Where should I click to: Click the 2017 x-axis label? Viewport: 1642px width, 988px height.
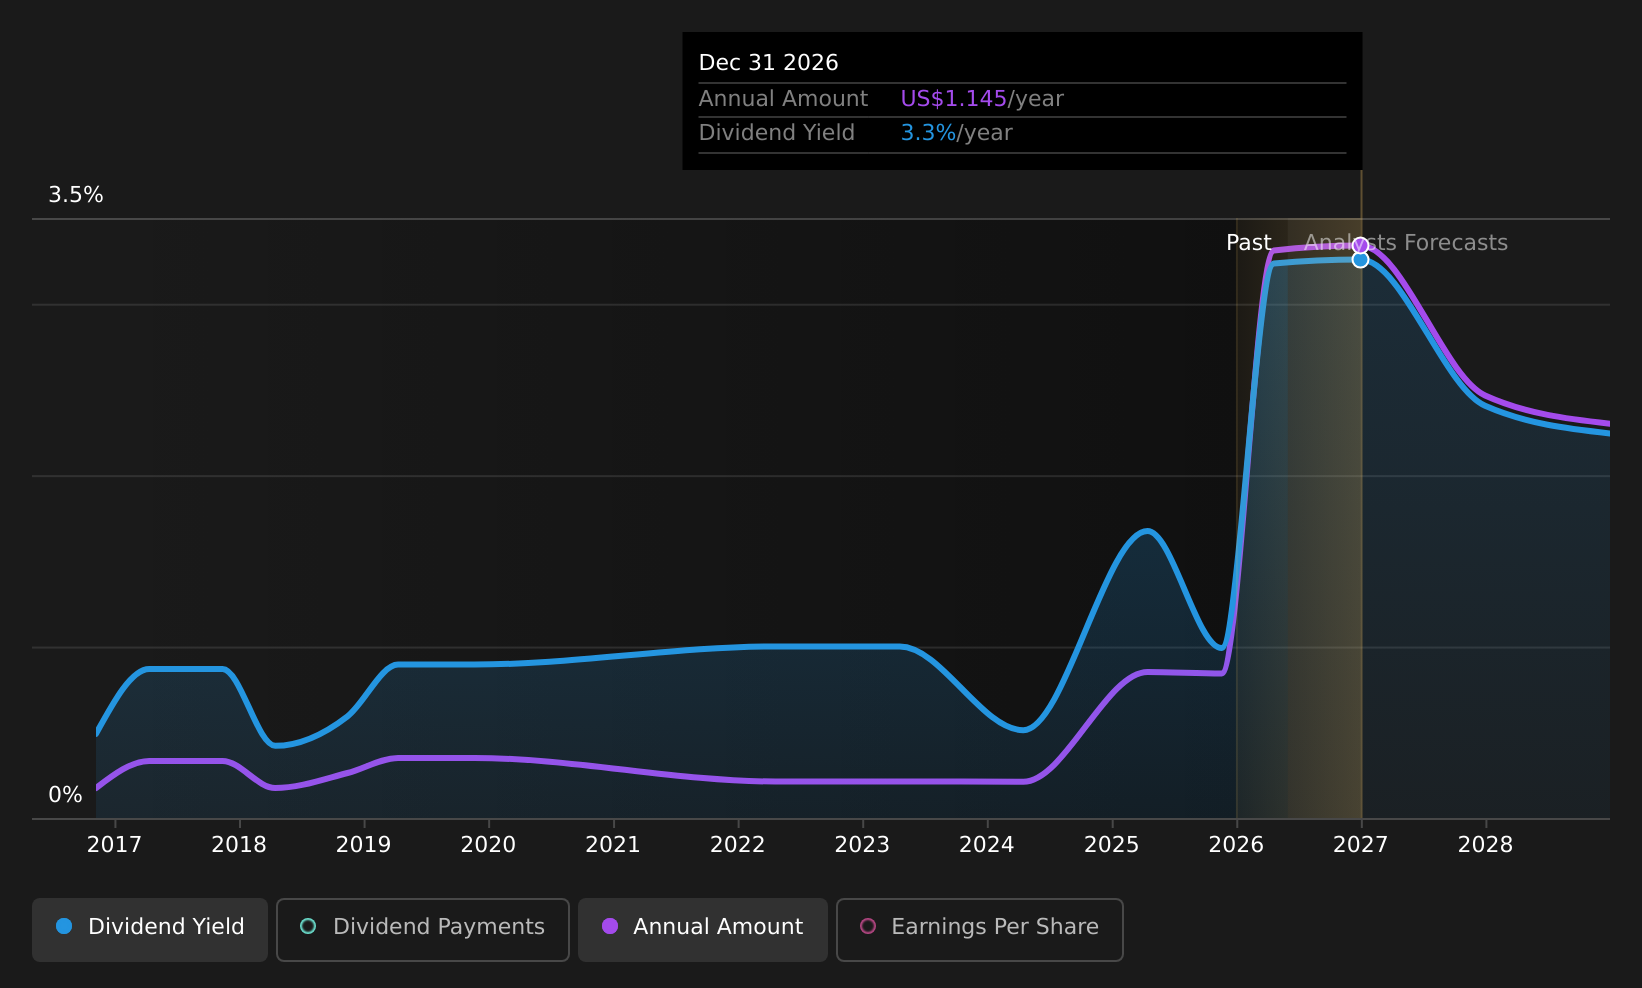tap(114, 845)
